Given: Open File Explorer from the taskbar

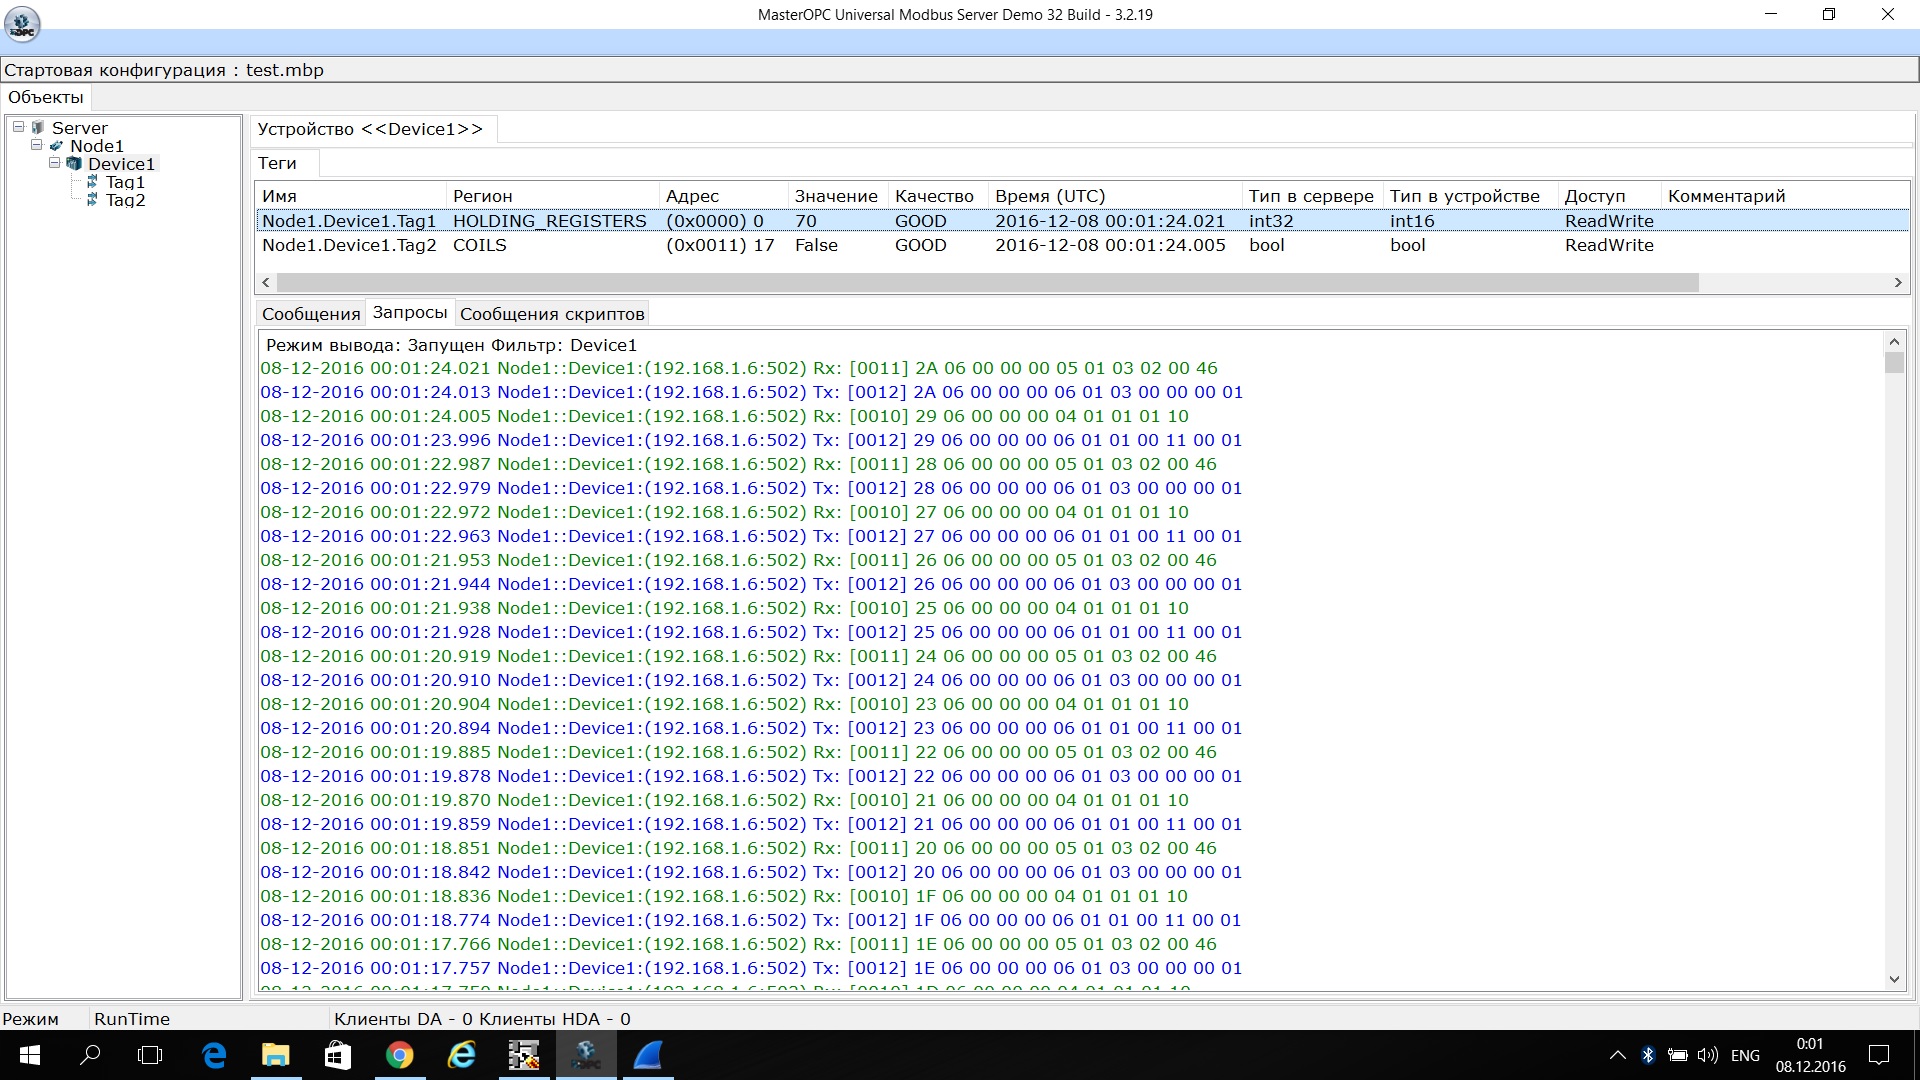Looking at the screenshot, I should click(x=275, y=1055).
